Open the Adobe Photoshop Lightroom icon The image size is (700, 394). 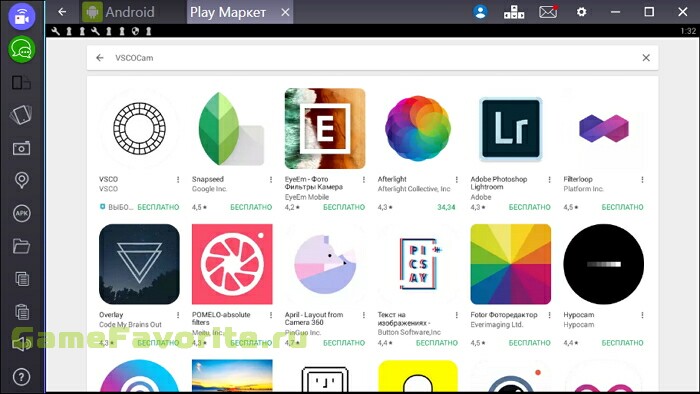[511, 129]
